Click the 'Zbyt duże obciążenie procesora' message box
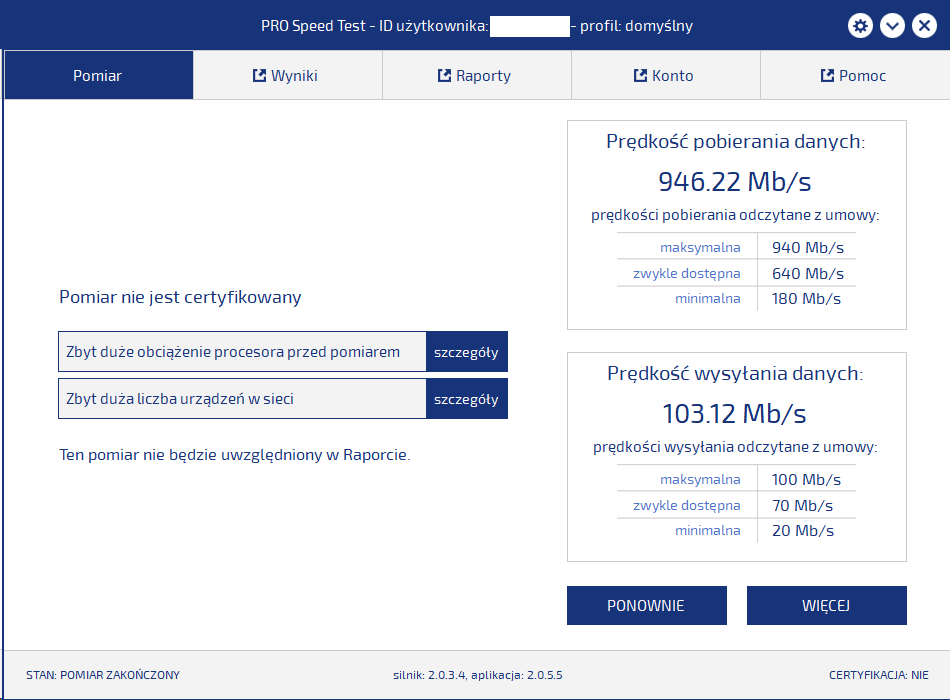This screenshot has height=700, width=950. [242, 352]
